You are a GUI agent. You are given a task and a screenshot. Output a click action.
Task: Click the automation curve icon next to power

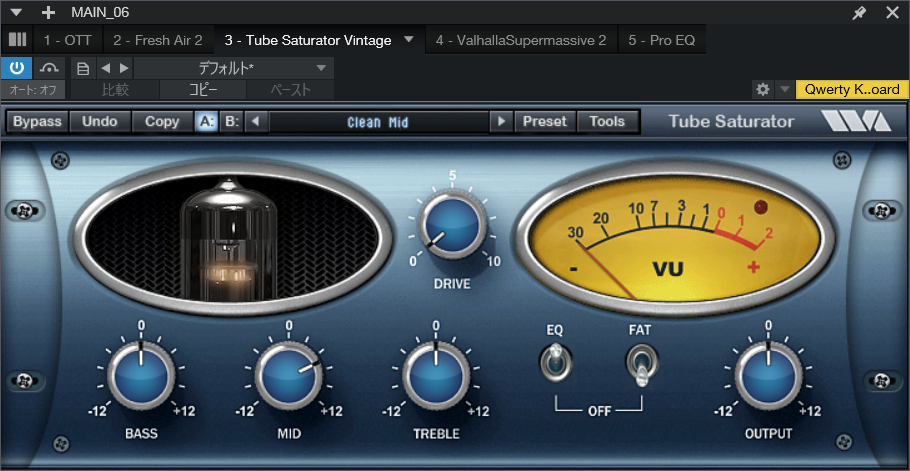(49, 68)
